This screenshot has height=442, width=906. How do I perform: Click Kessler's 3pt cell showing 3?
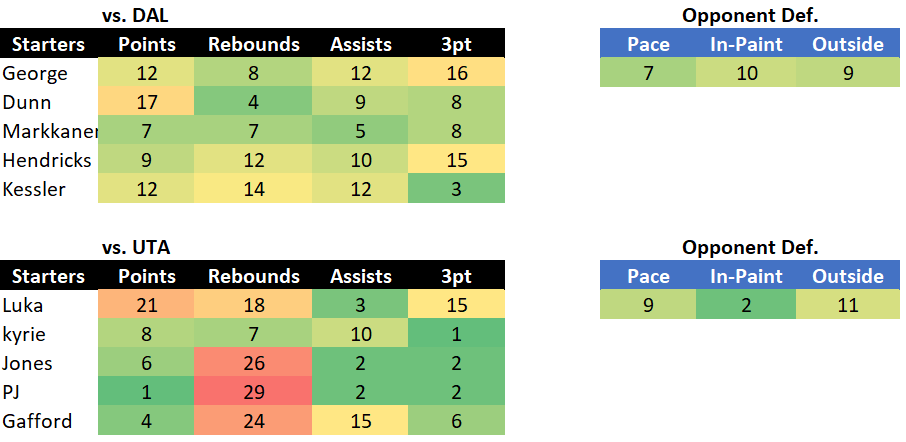click(456, 188)
